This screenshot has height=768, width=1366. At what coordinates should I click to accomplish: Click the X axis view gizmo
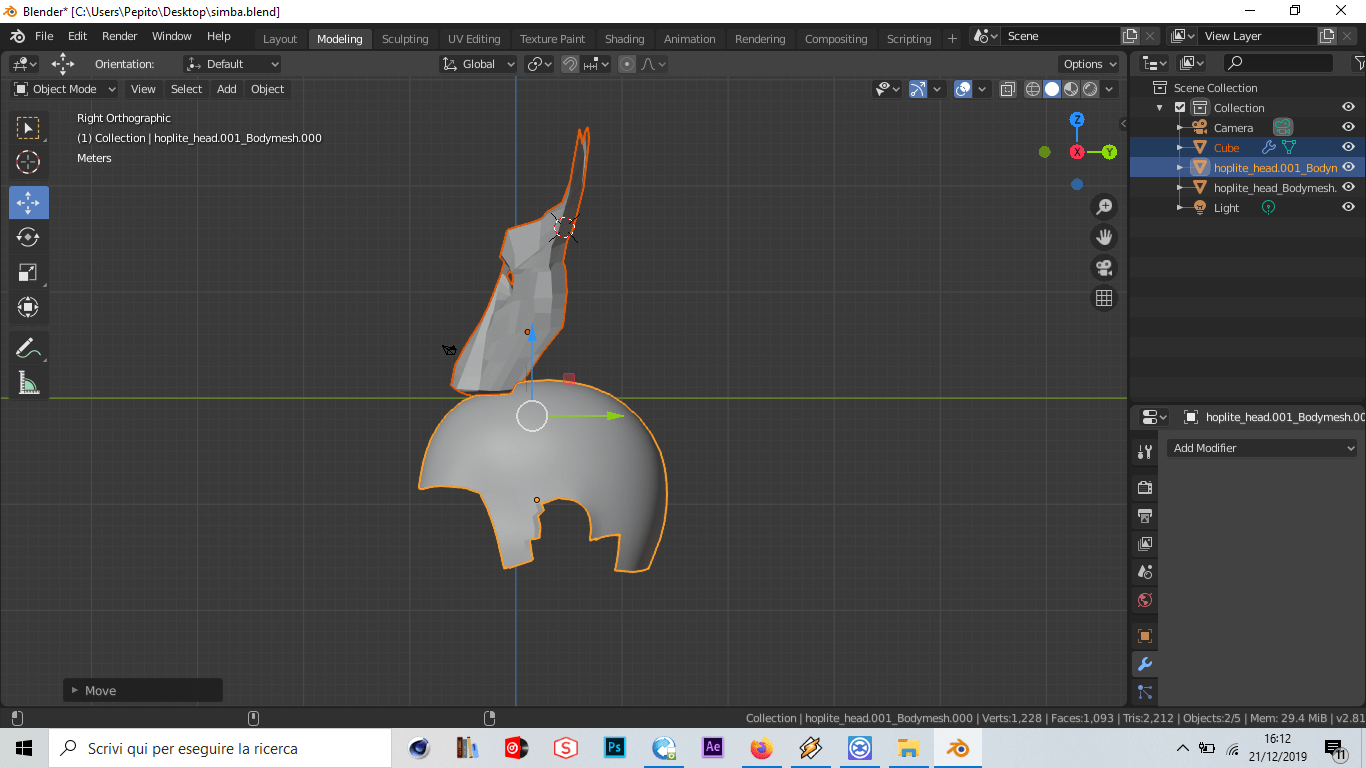click(1077, 152)
